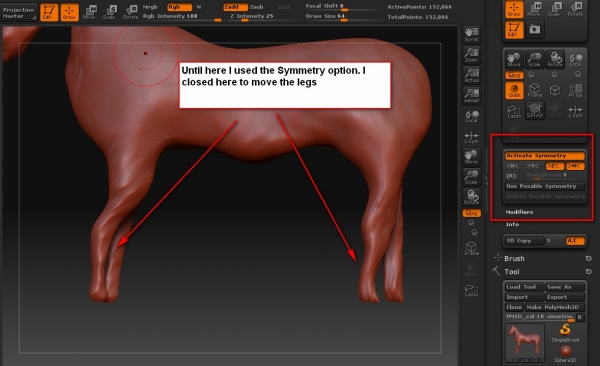Click Load Tool
Viewport: 600px width, 366px height.
[524, 287]
